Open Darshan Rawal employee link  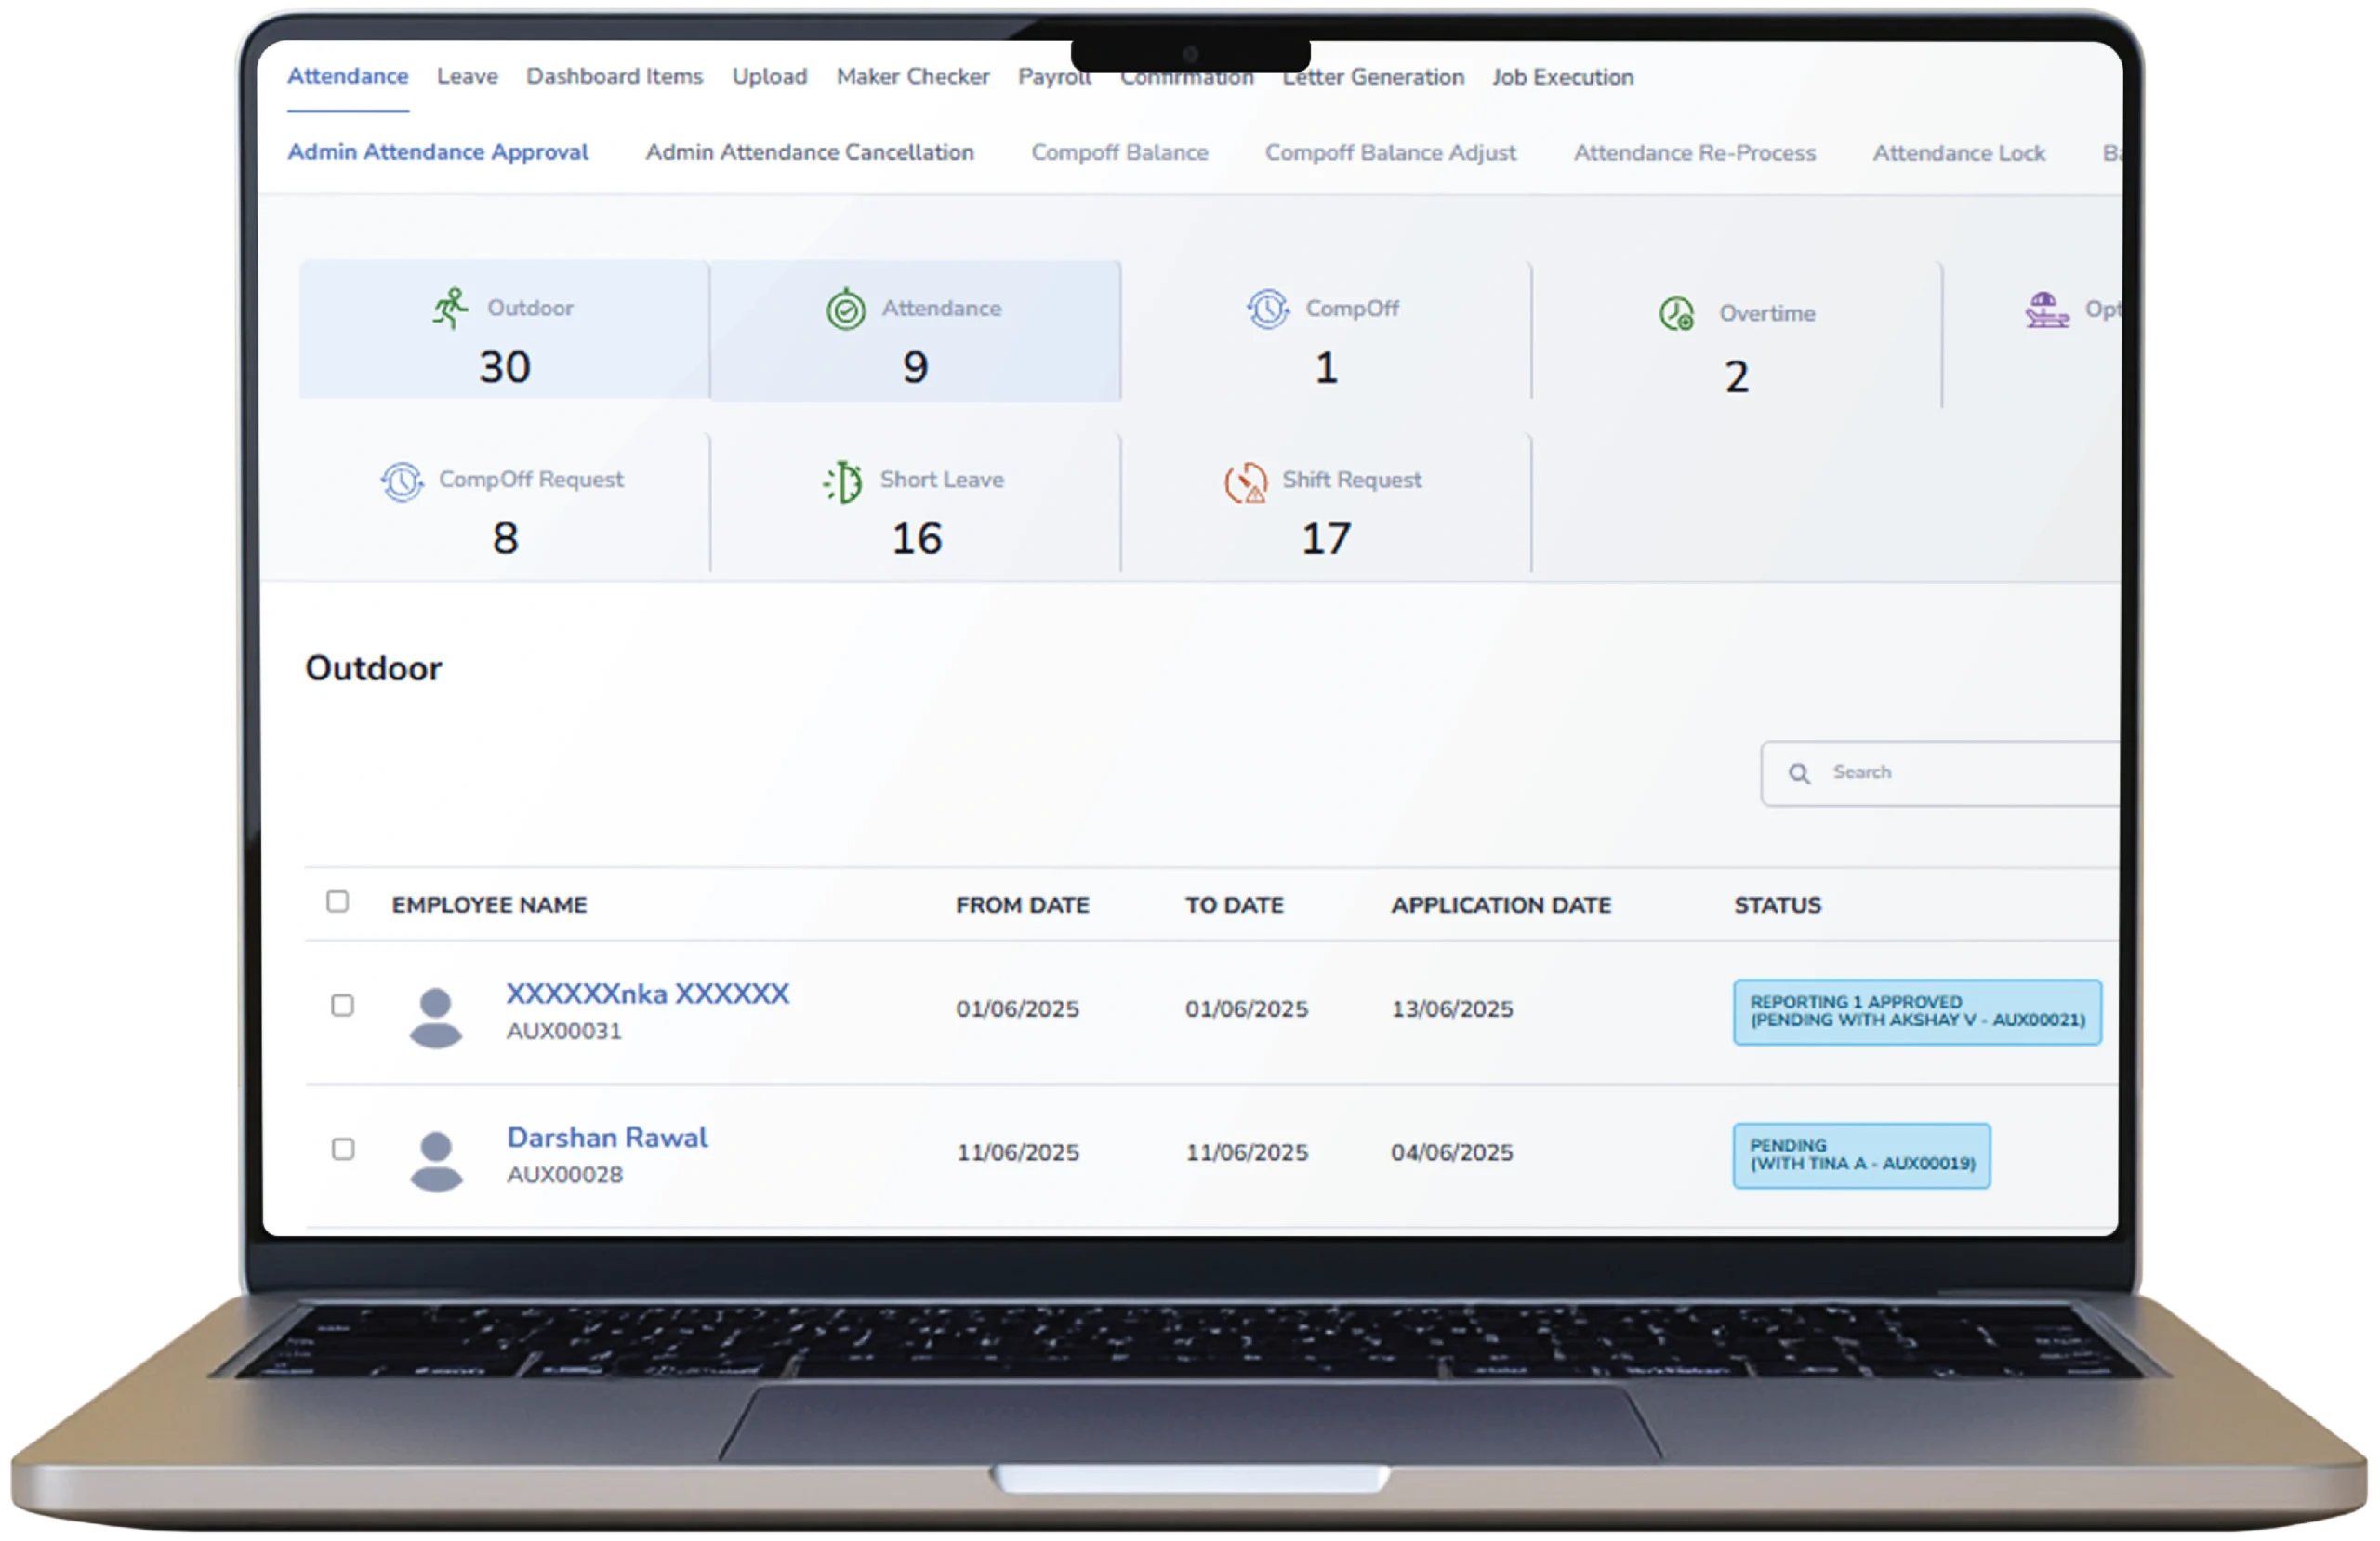pos(607,1137)
